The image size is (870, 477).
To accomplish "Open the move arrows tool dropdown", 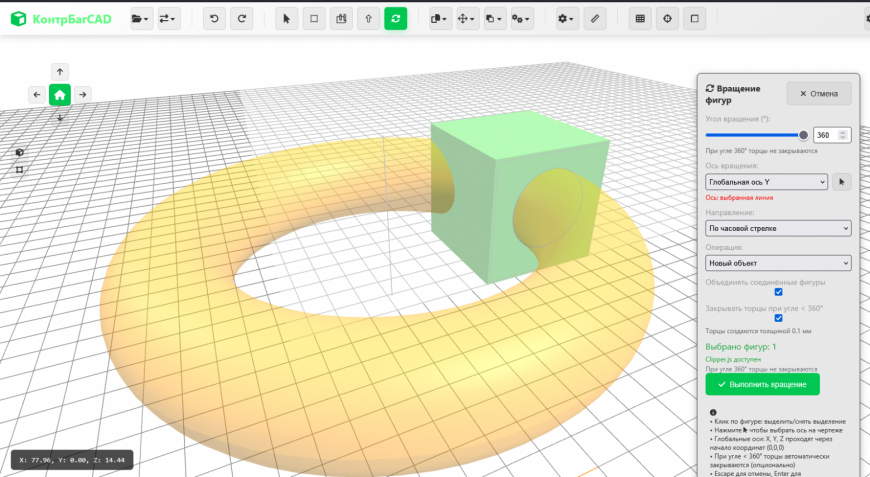I will coord(468,19).
